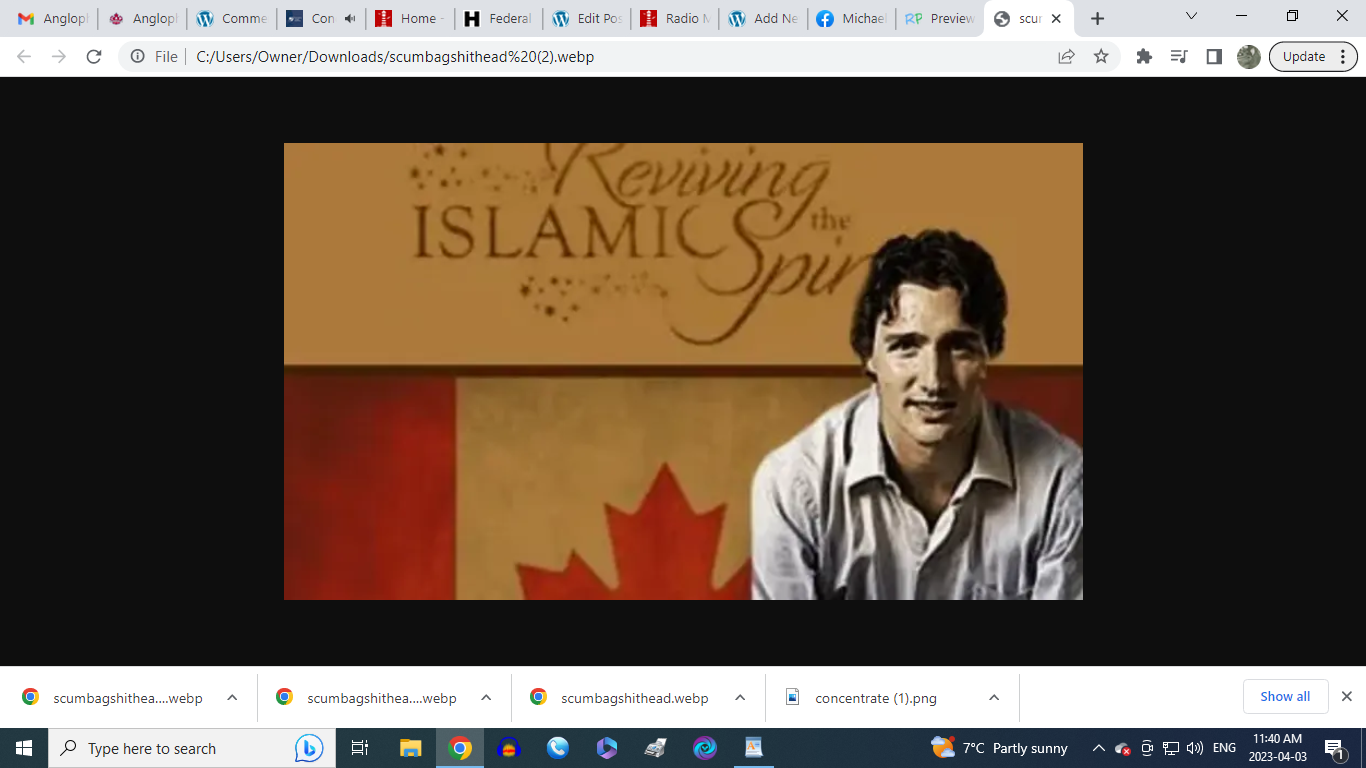This screenshot has width=1366, height=768.
Task: Click the address bar URL field
Action: (600, 57)
